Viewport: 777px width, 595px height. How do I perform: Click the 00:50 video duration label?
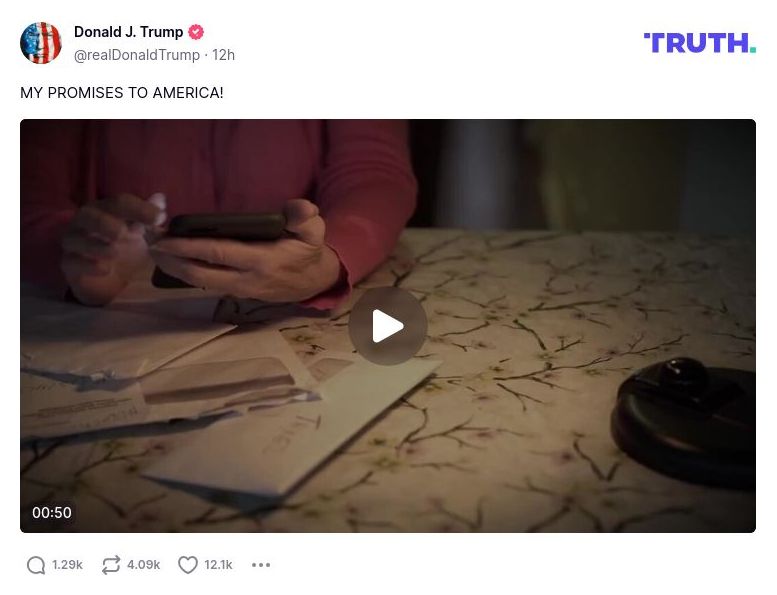[x=52, y=512]
